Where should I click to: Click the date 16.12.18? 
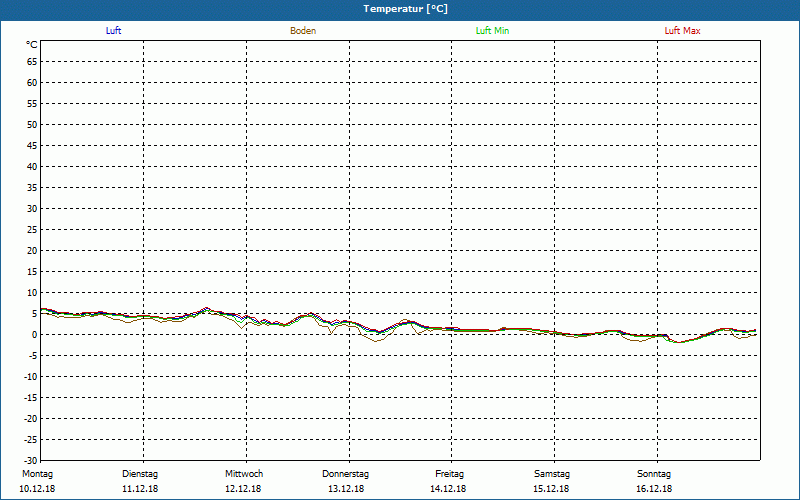[x=654, y=489]
